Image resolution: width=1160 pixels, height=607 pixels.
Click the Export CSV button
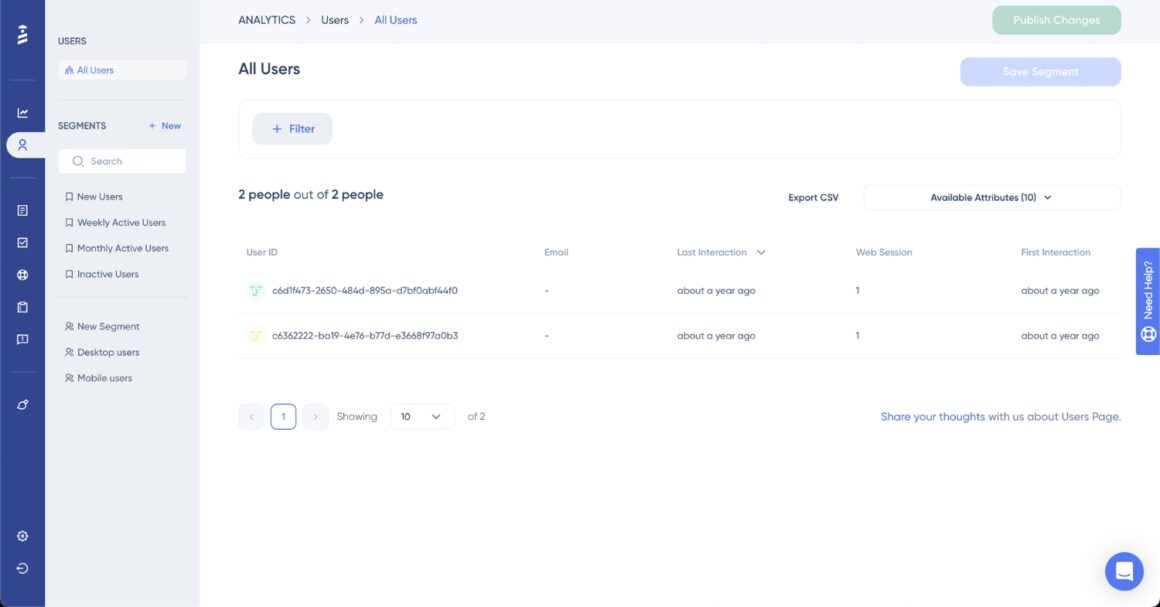point(812,197)
